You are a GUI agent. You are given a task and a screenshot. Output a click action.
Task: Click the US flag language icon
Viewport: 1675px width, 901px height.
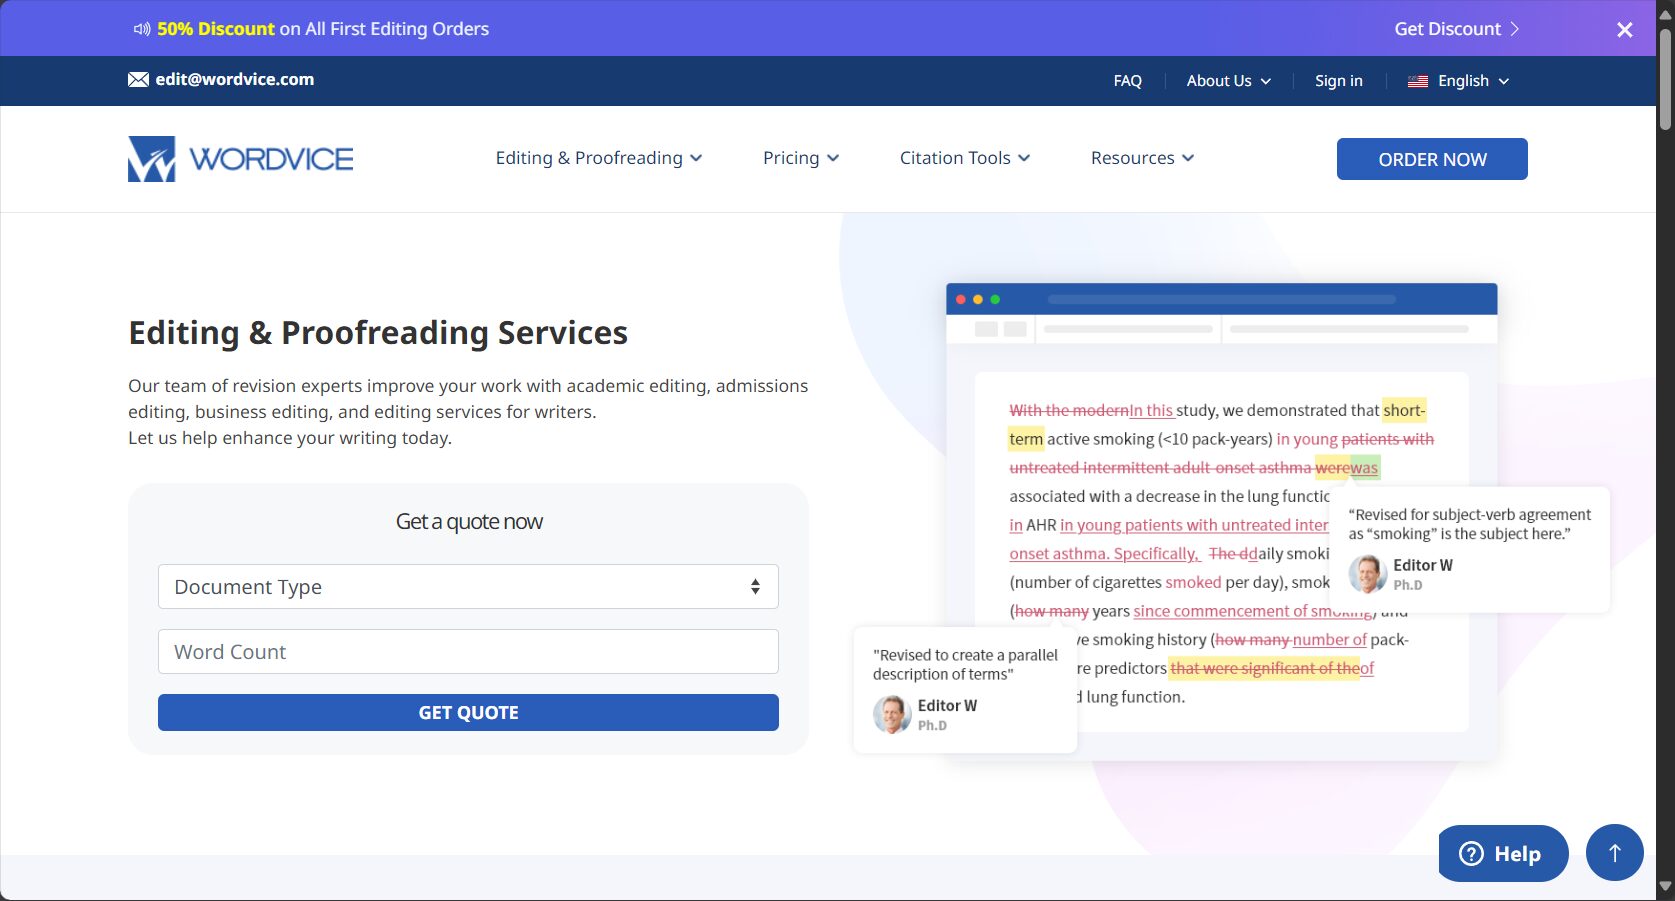click(1418, 81)
